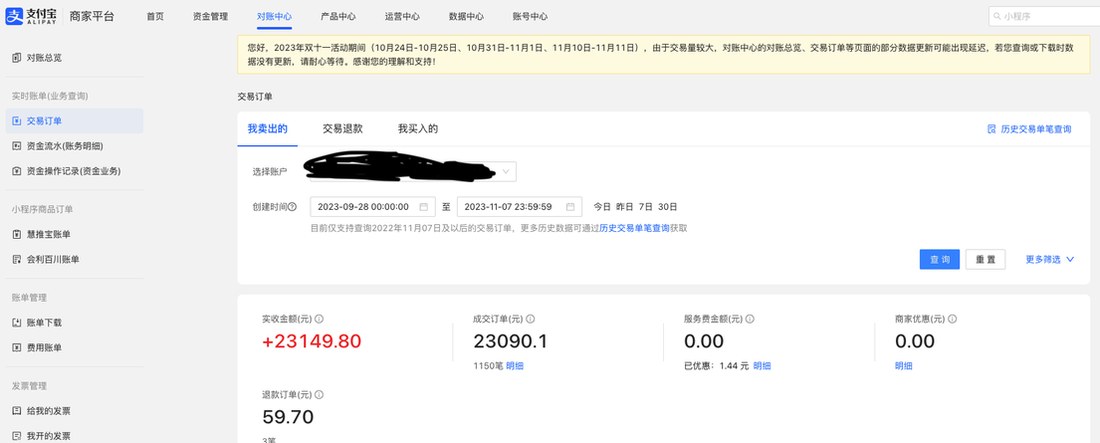Open calendar icon in start date field
The width and height of the screenshot is (1100, 443).
coord(424,207)
